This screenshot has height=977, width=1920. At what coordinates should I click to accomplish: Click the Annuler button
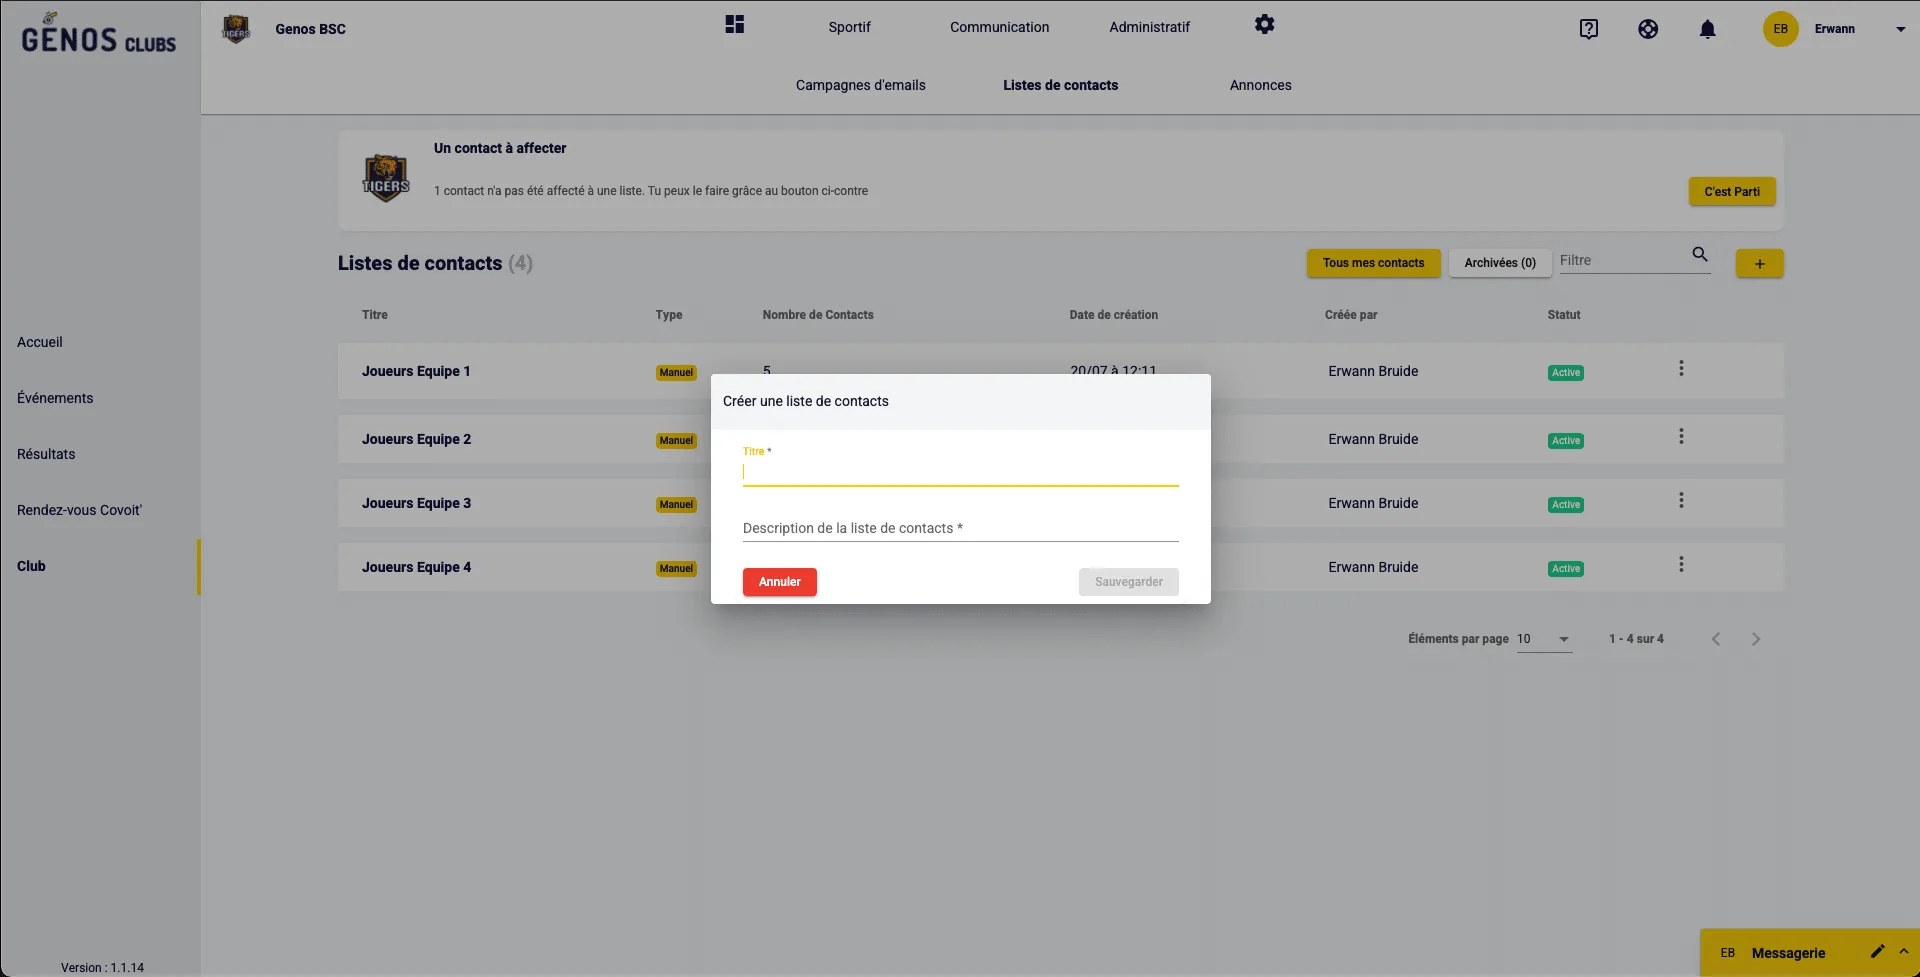point(779,582)
